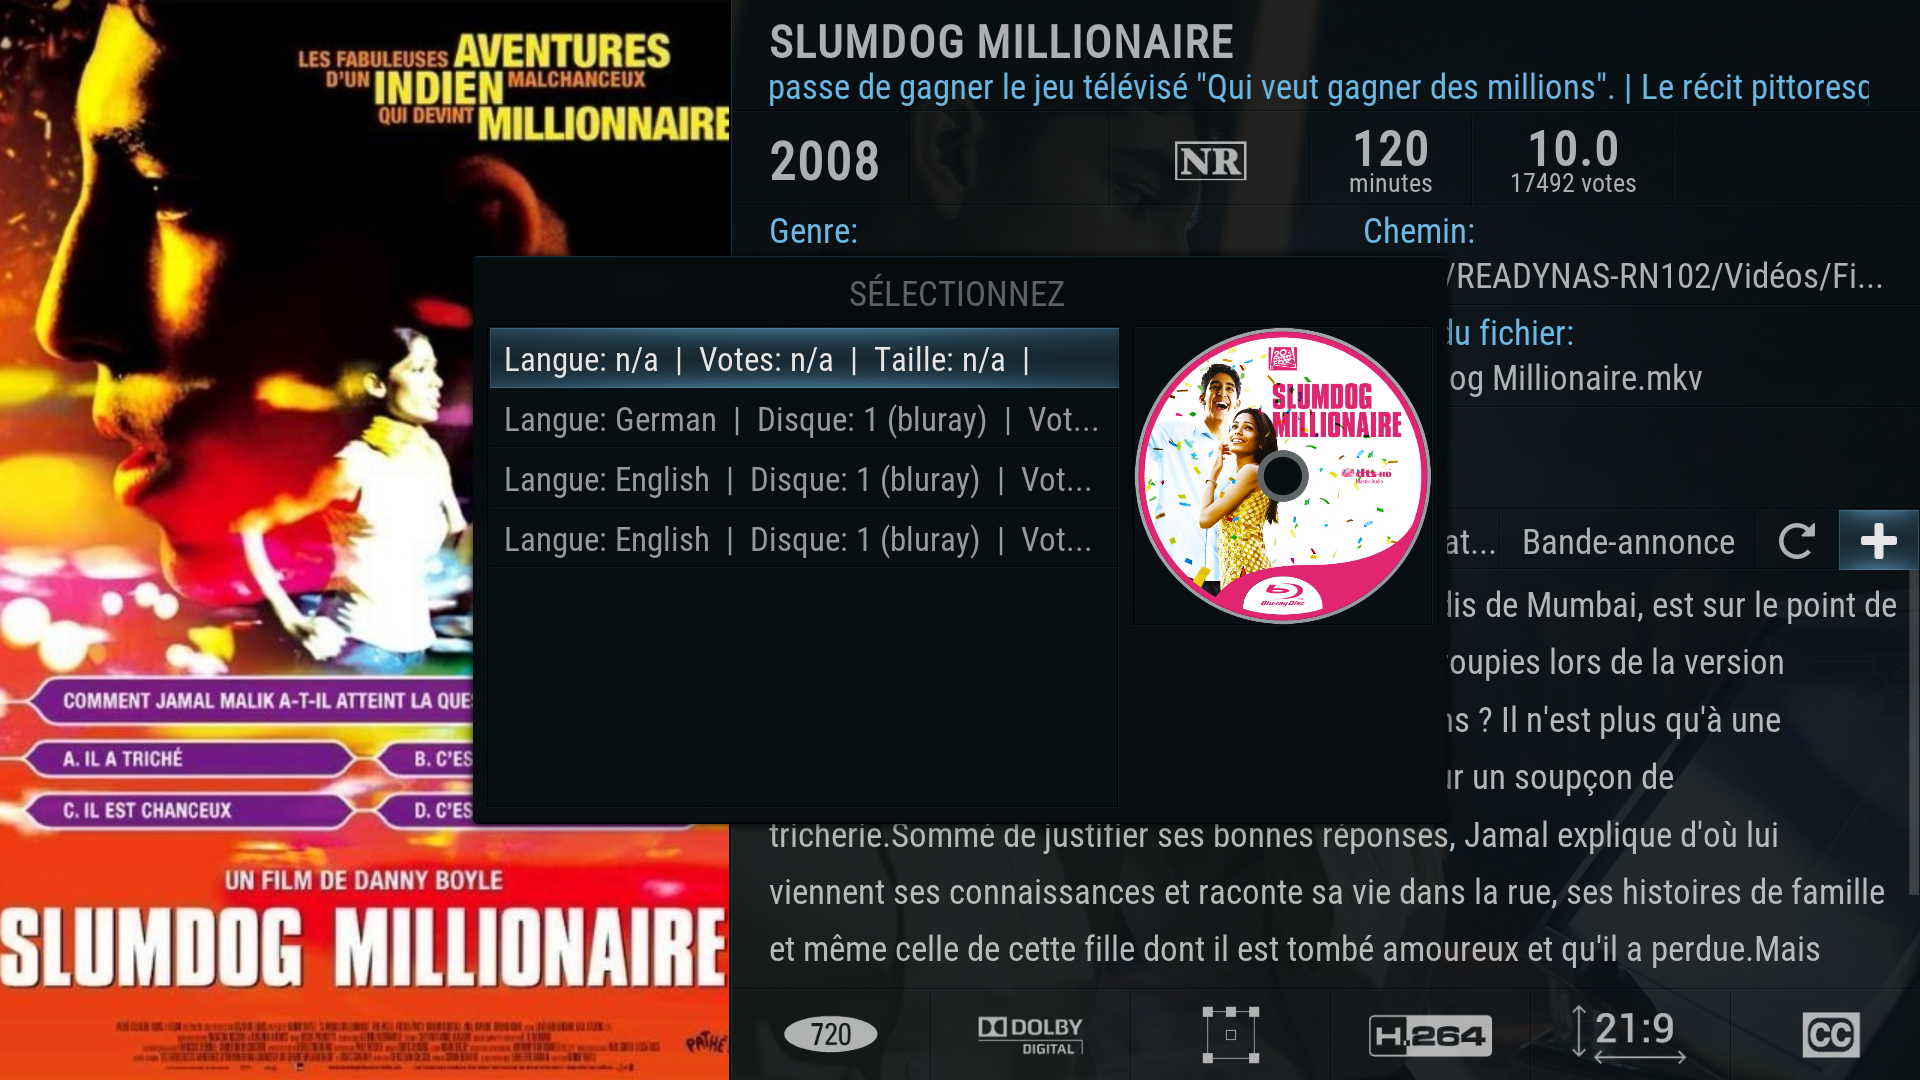Viewport: 1920px width, 1080px height.
Task: Click the refresh arrow icon
Action: click(1796, 541)
